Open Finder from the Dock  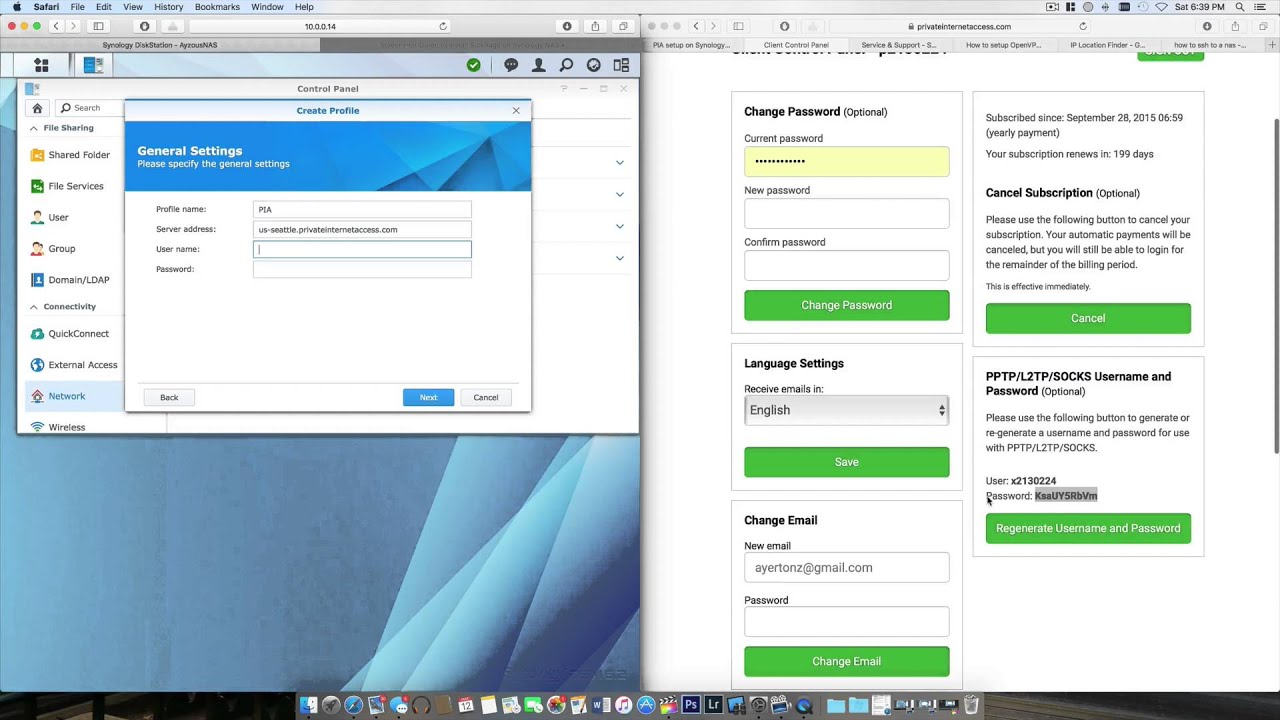click(x=308, y=705)
